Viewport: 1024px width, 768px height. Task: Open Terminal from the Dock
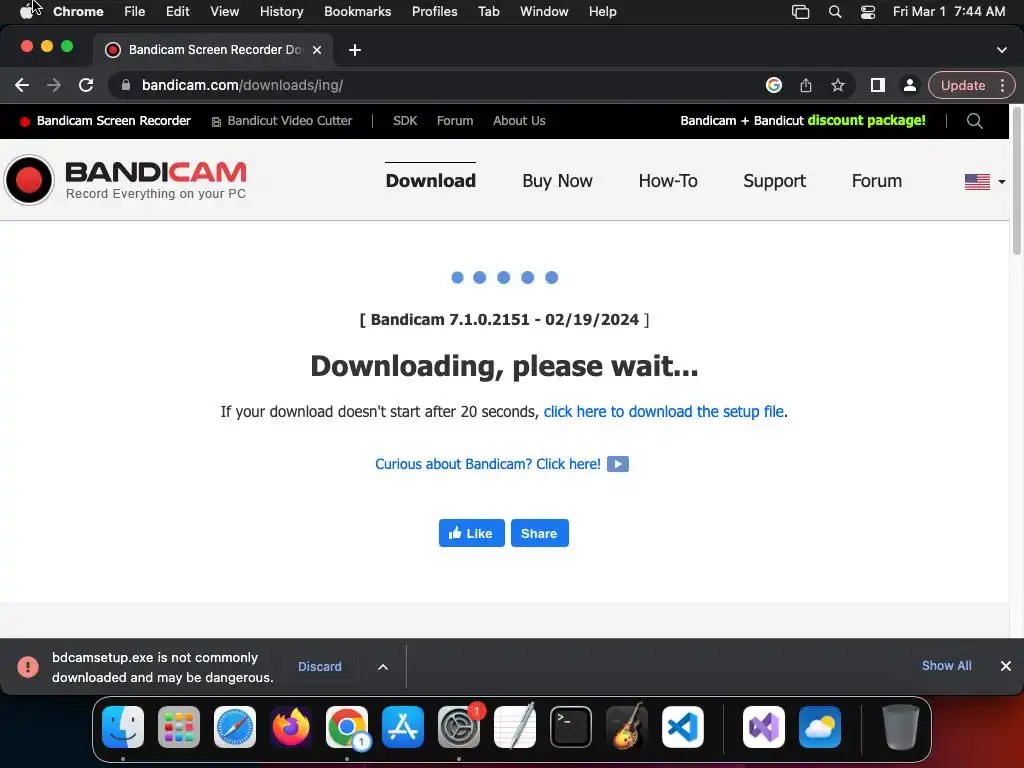(571, 727)
